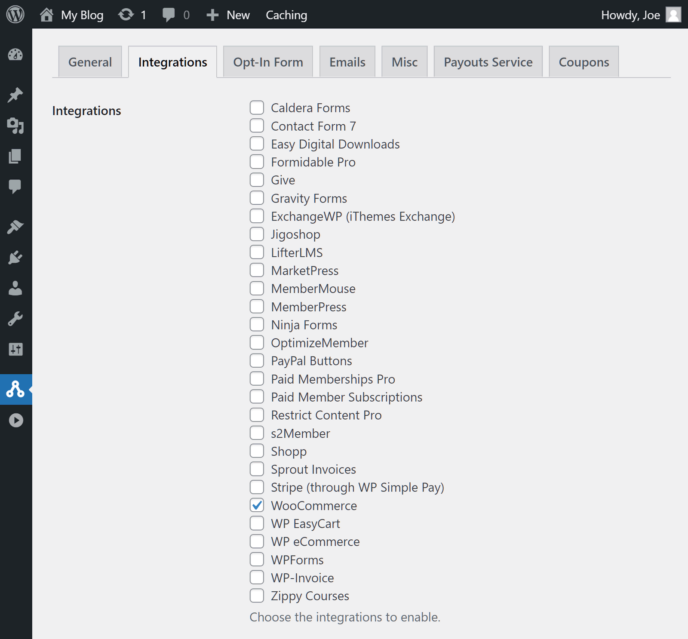The image size is (688, 639).
Task: Tick the Contact Form 7 checkbox
Action: [257, 126]
